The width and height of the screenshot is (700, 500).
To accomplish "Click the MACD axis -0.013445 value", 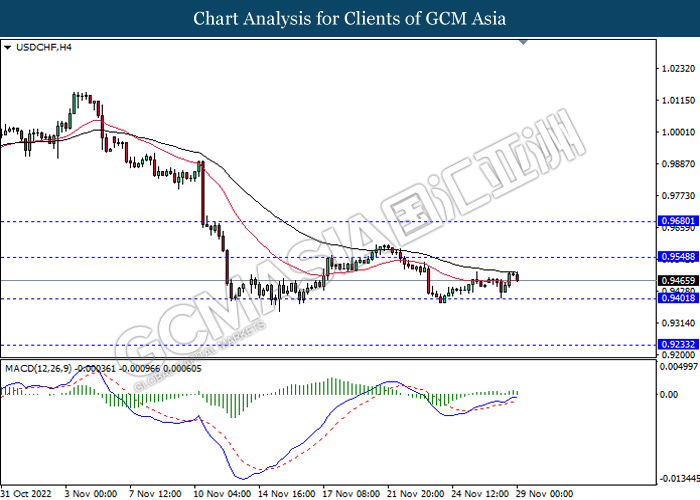I will 680,479.
